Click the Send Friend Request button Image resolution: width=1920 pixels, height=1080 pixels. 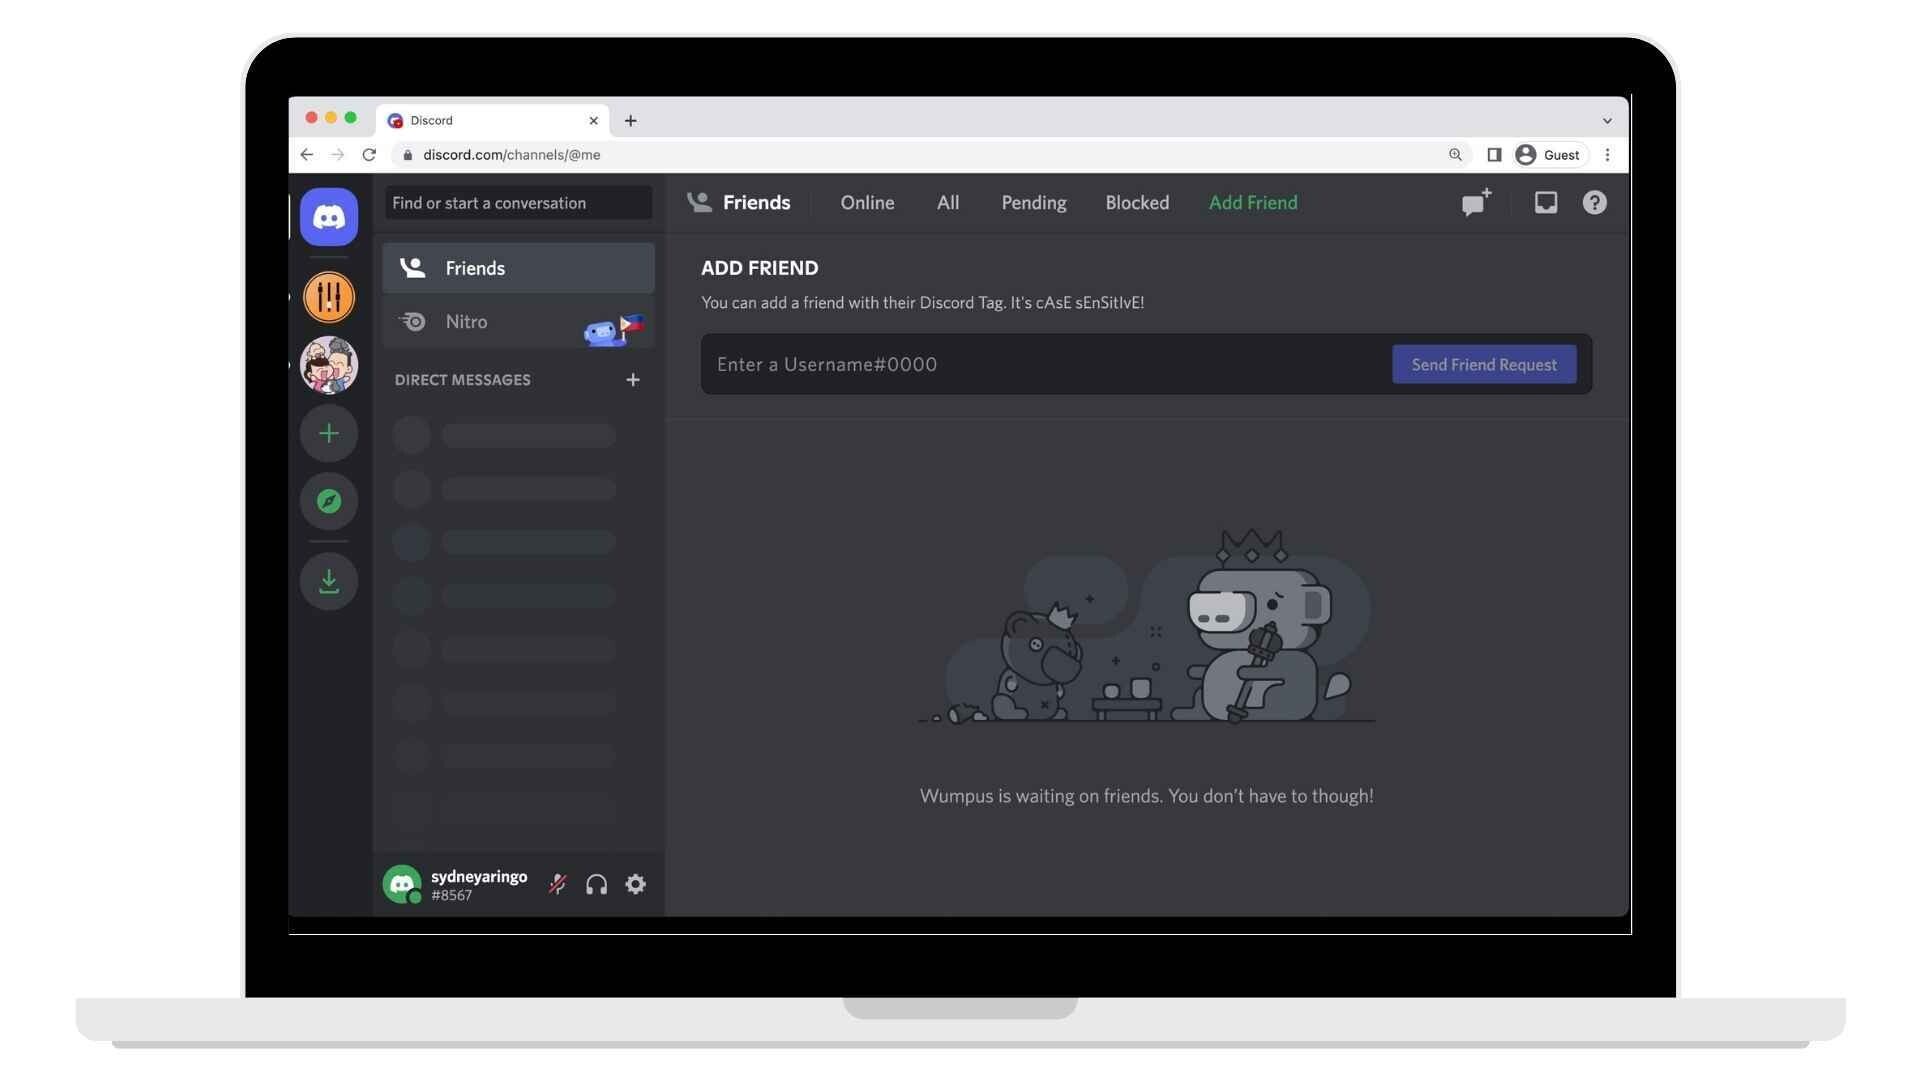[1484, 363]
